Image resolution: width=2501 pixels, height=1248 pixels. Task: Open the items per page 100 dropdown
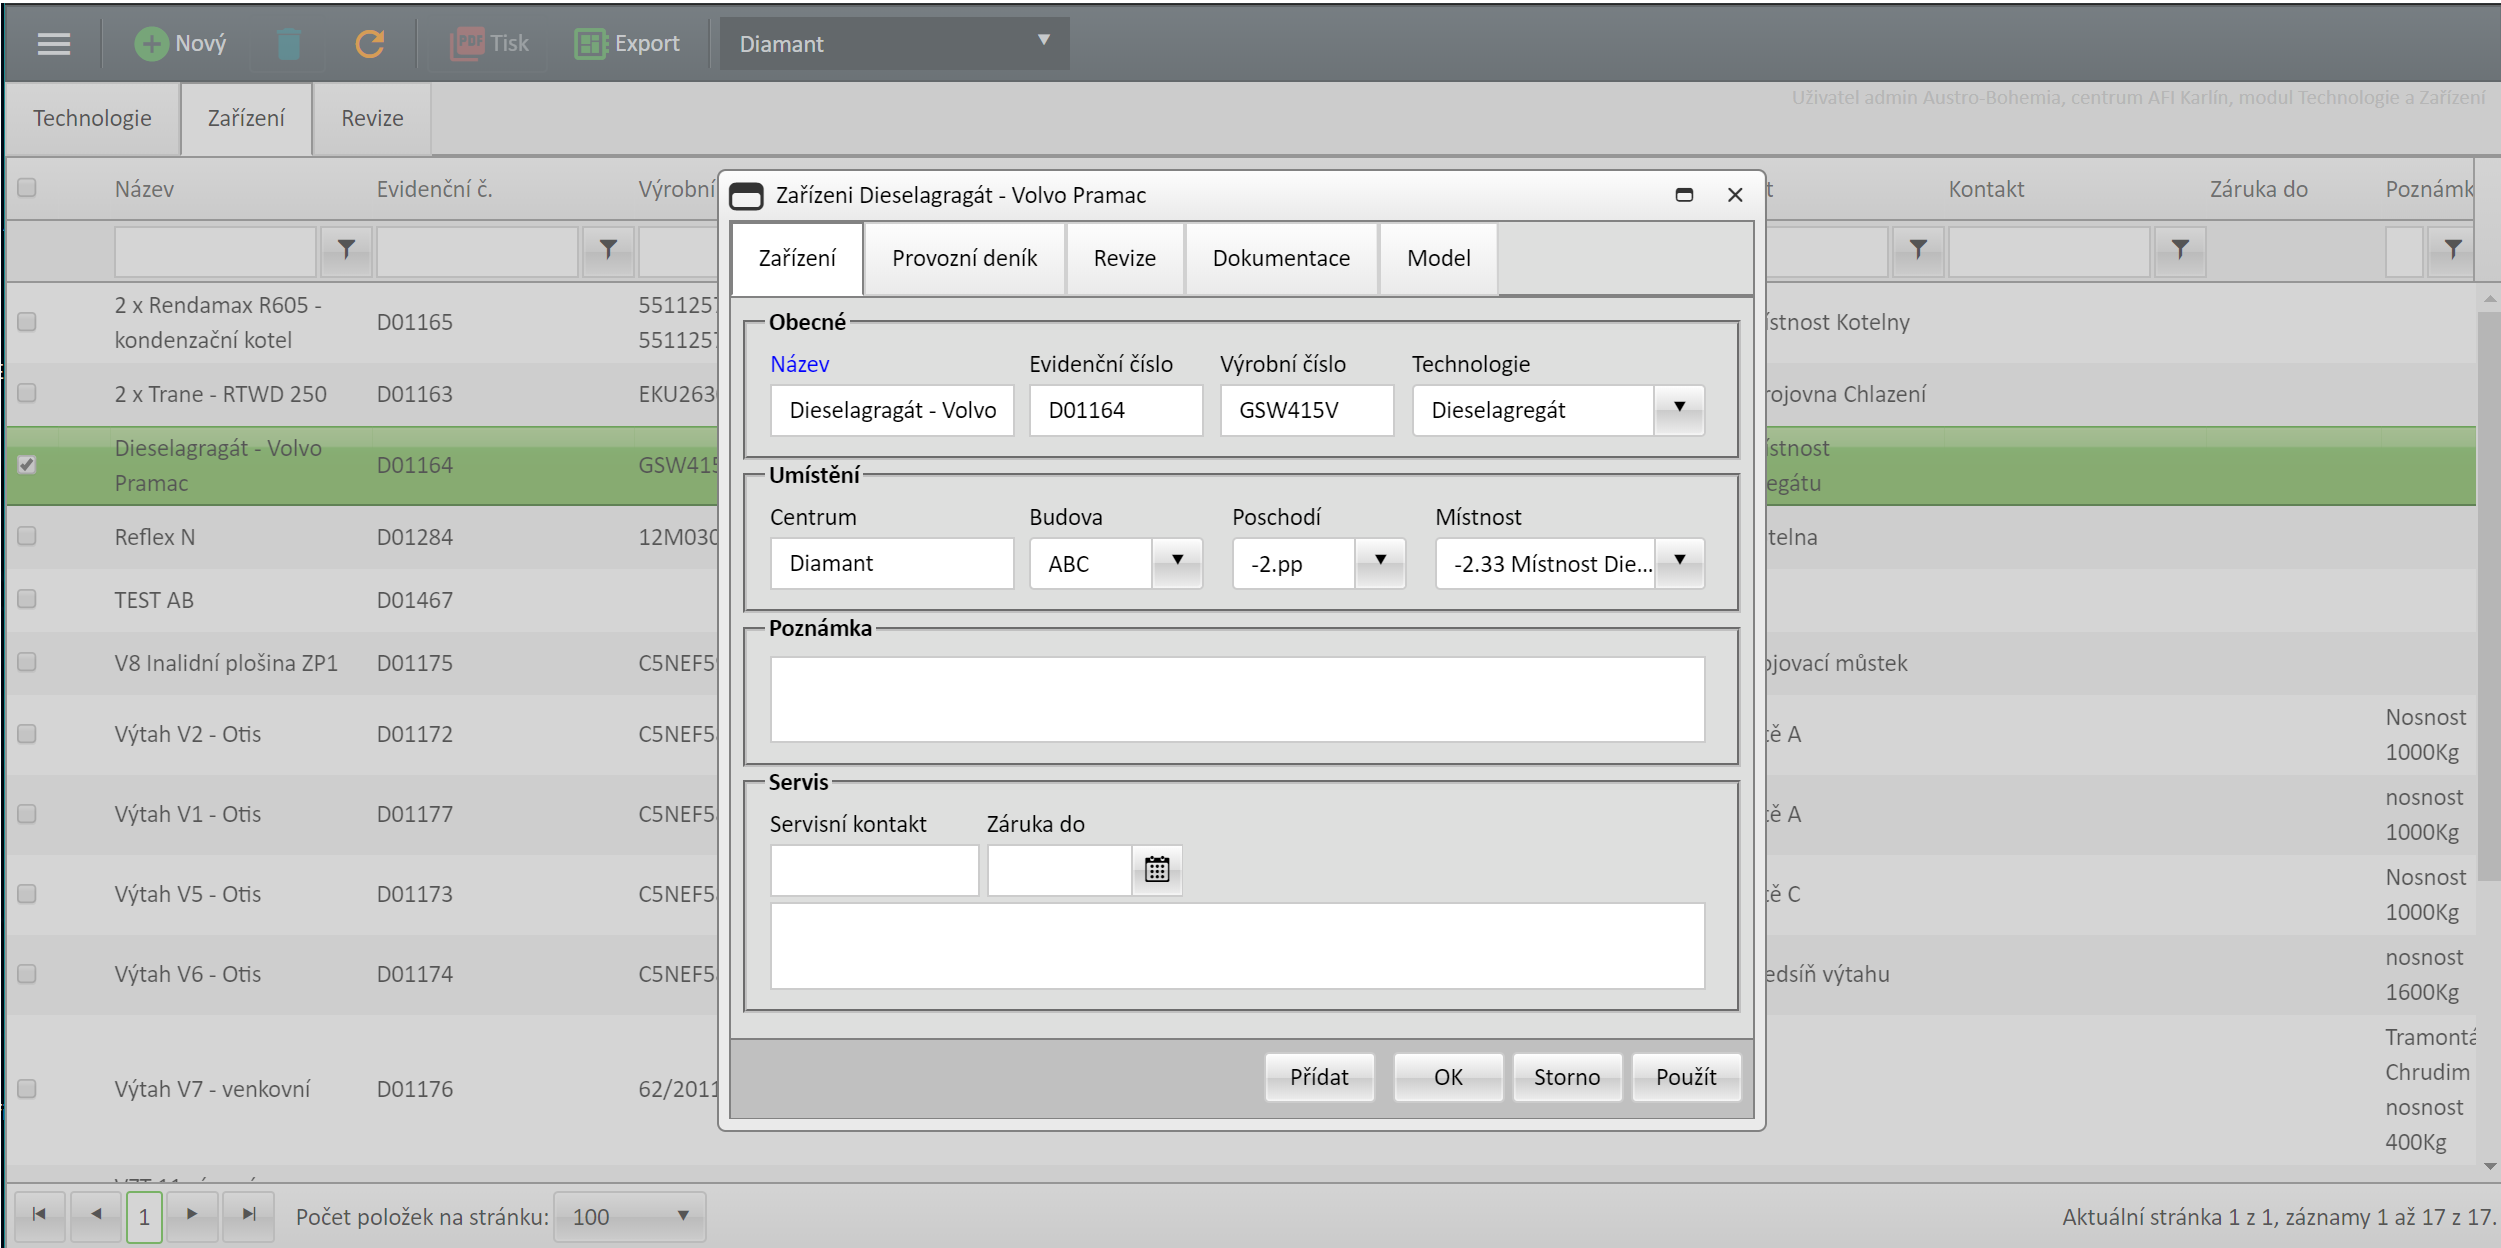point(630,1217)
